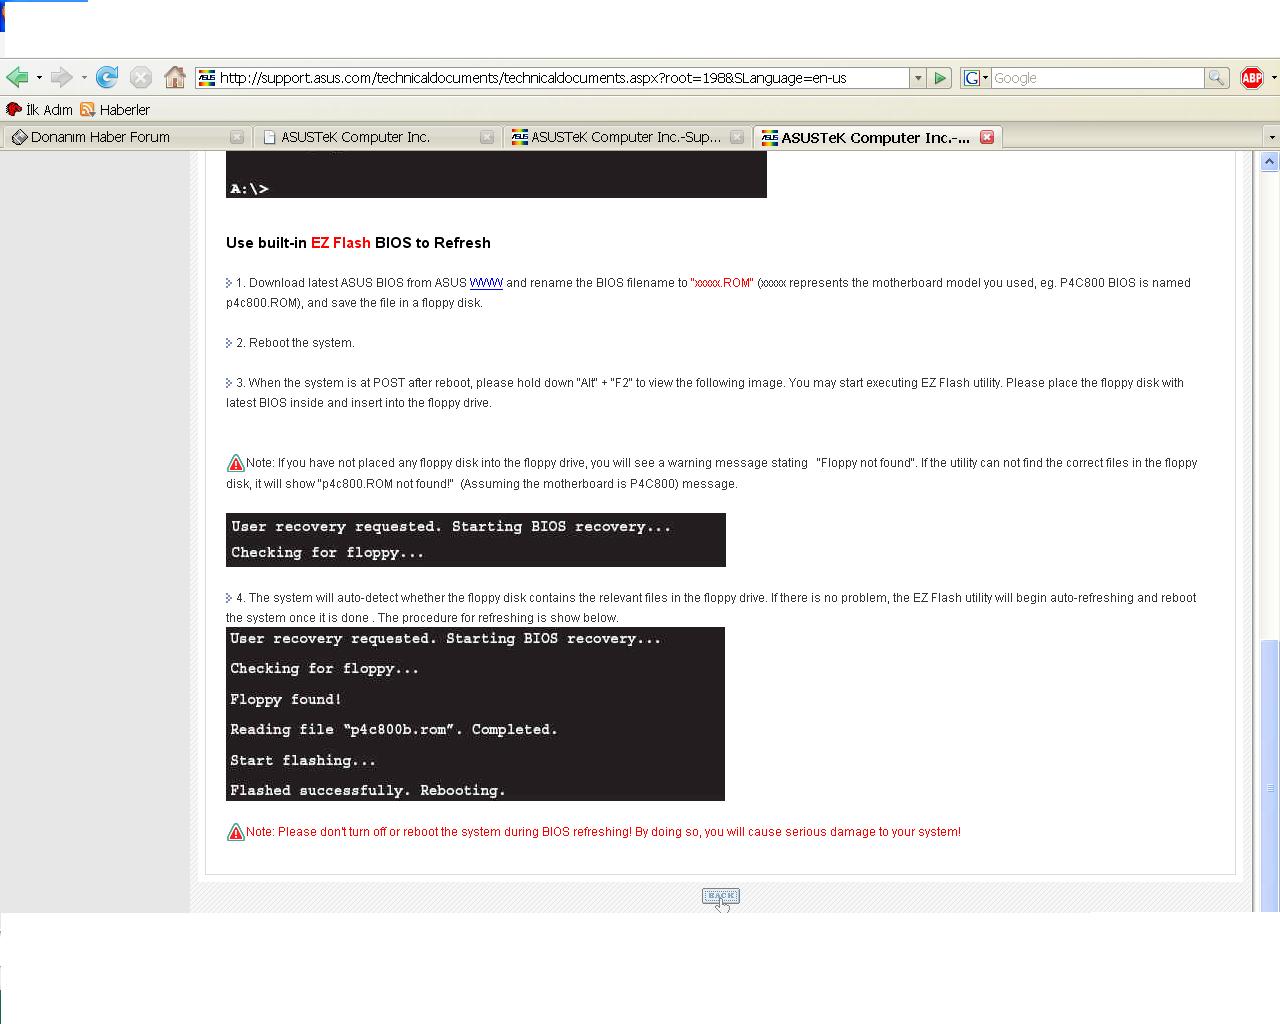Click into the Google search box
The width and height of the screenshot is (1280, 1024).
pos(1097,78)
